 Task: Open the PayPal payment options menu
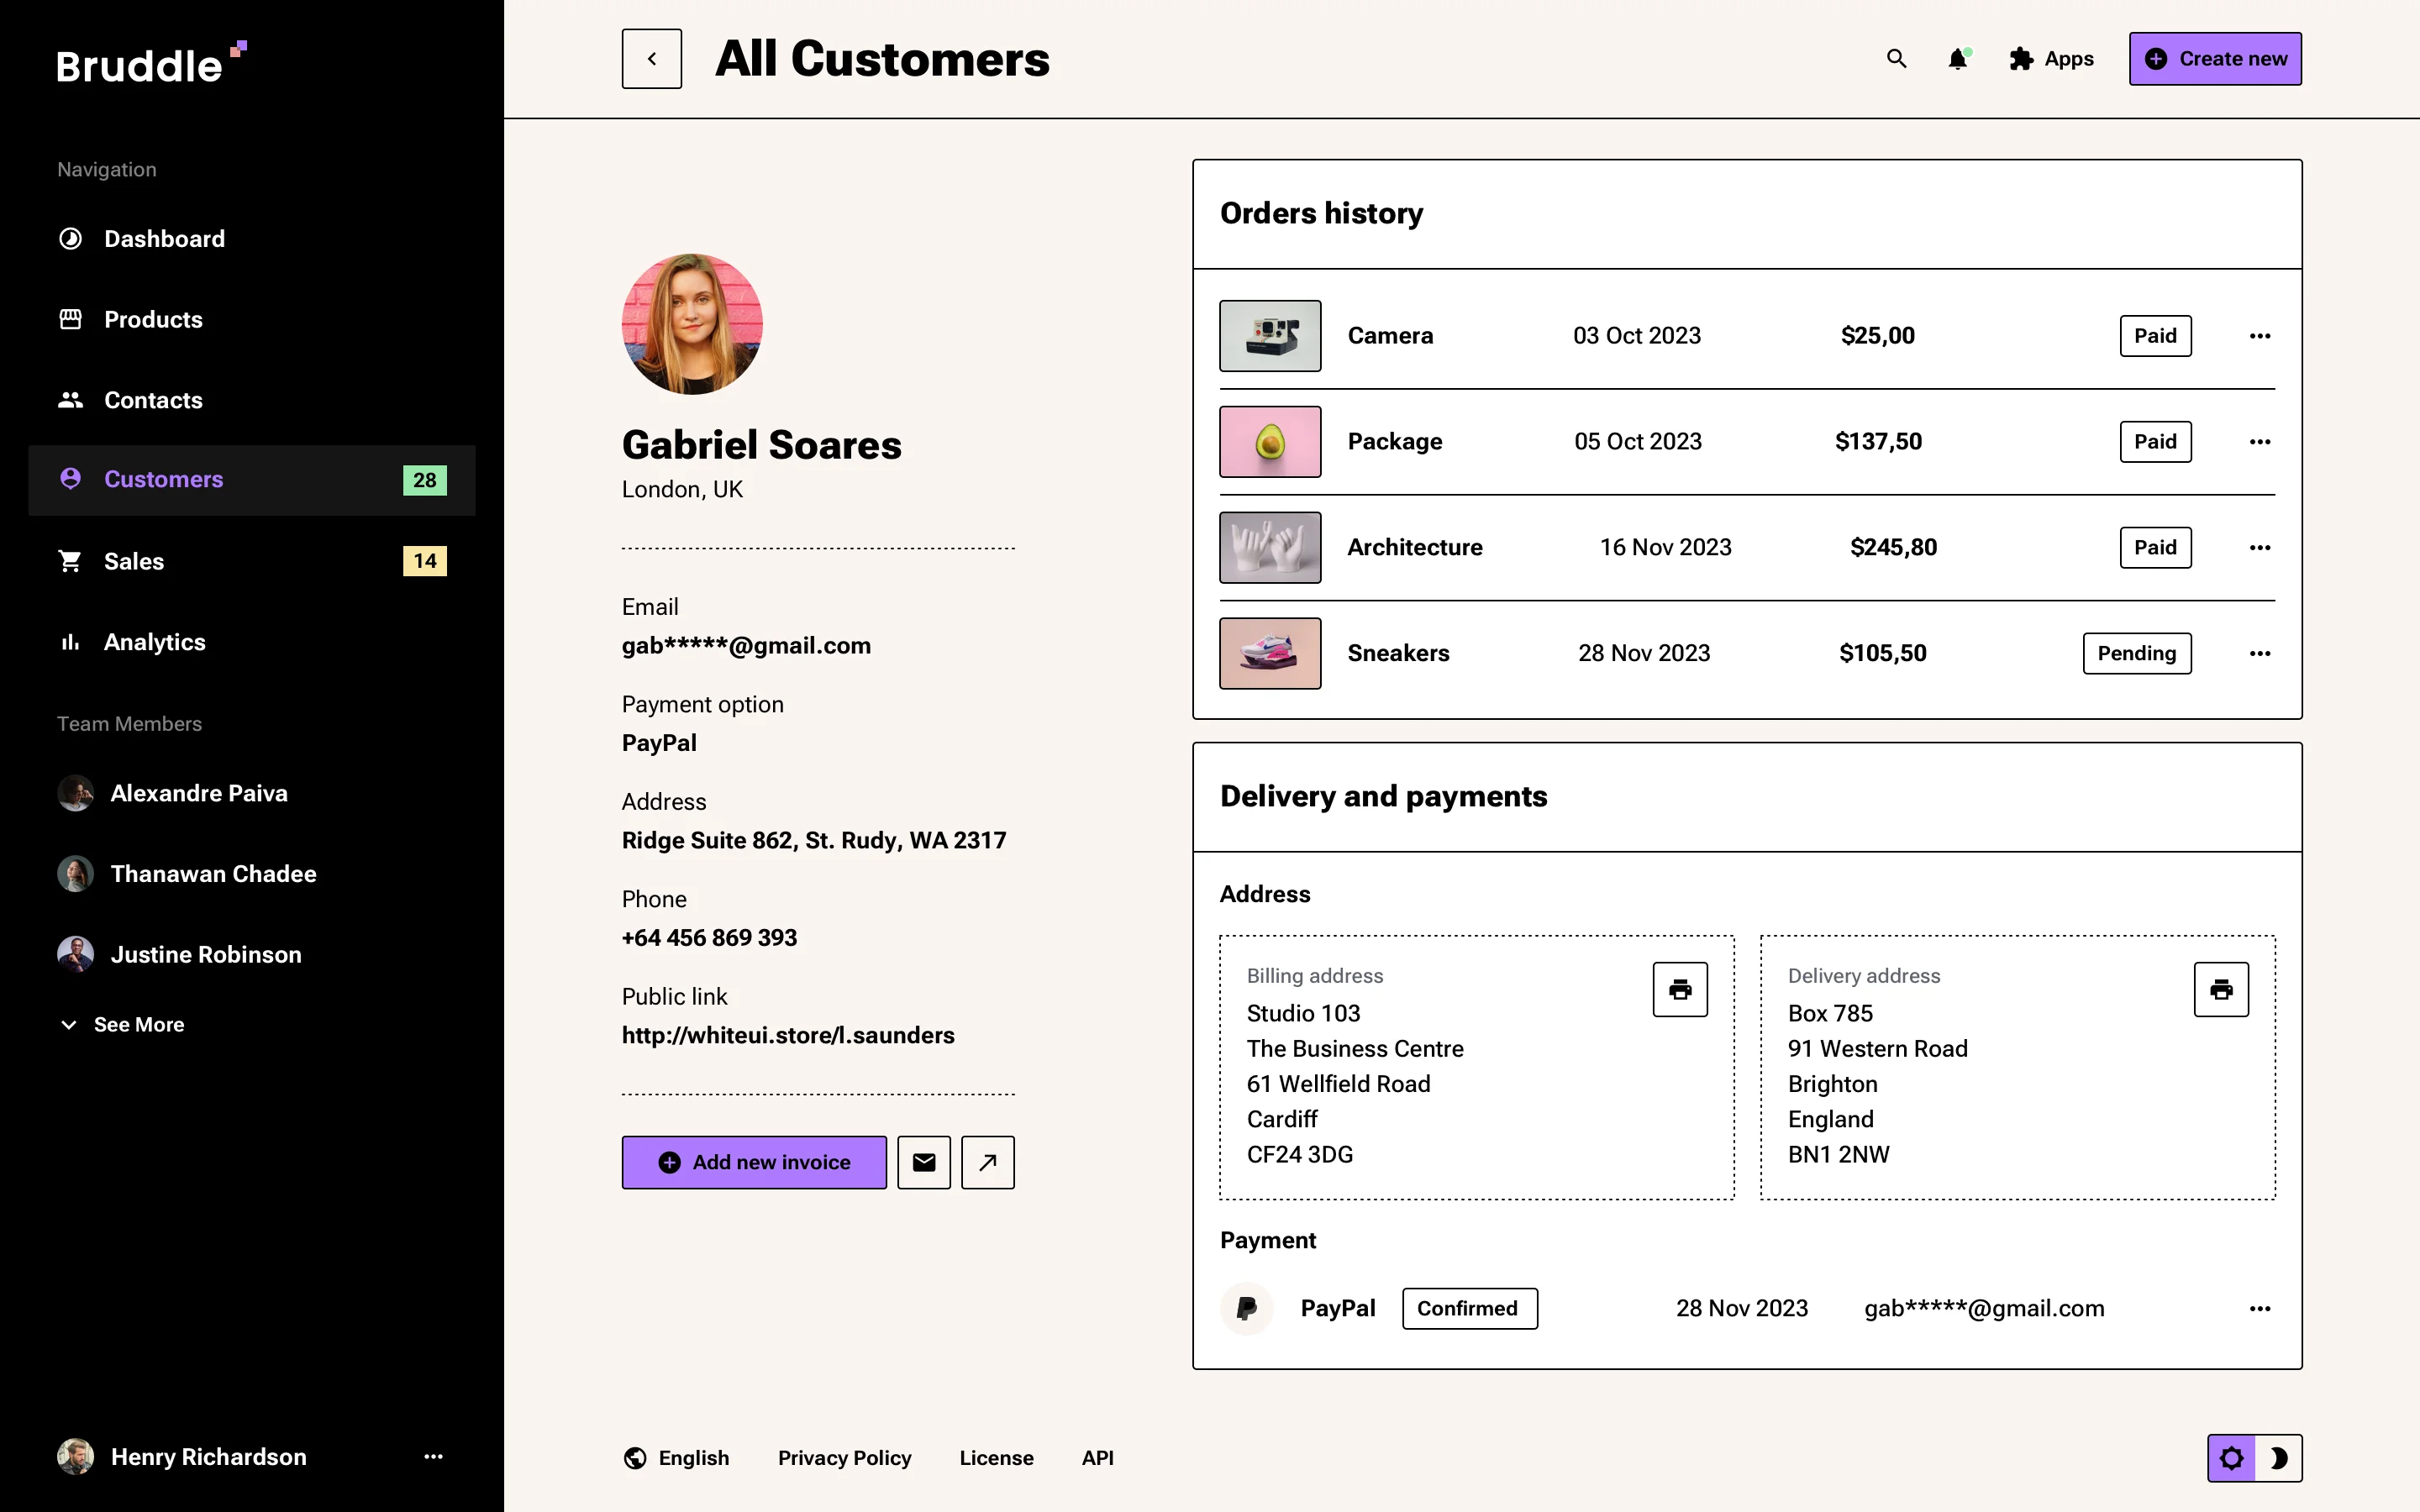[2260, 1308]
